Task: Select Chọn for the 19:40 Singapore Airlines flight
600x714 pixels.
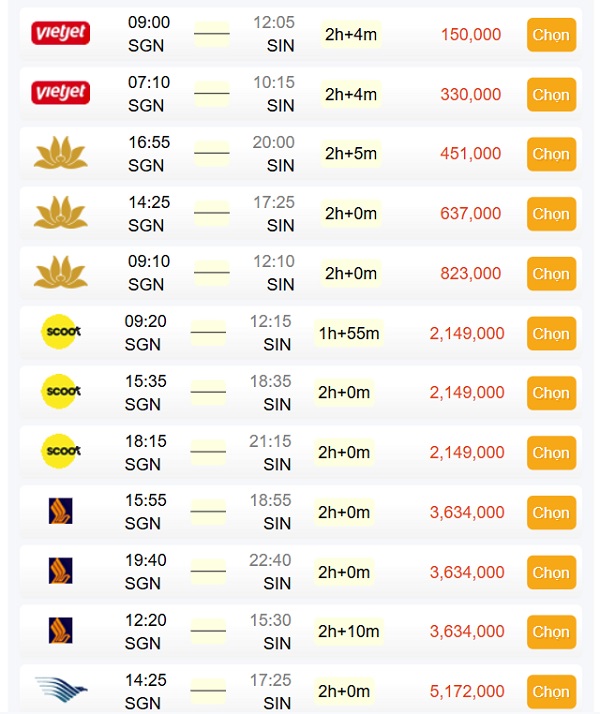Action: coord(551,572)
